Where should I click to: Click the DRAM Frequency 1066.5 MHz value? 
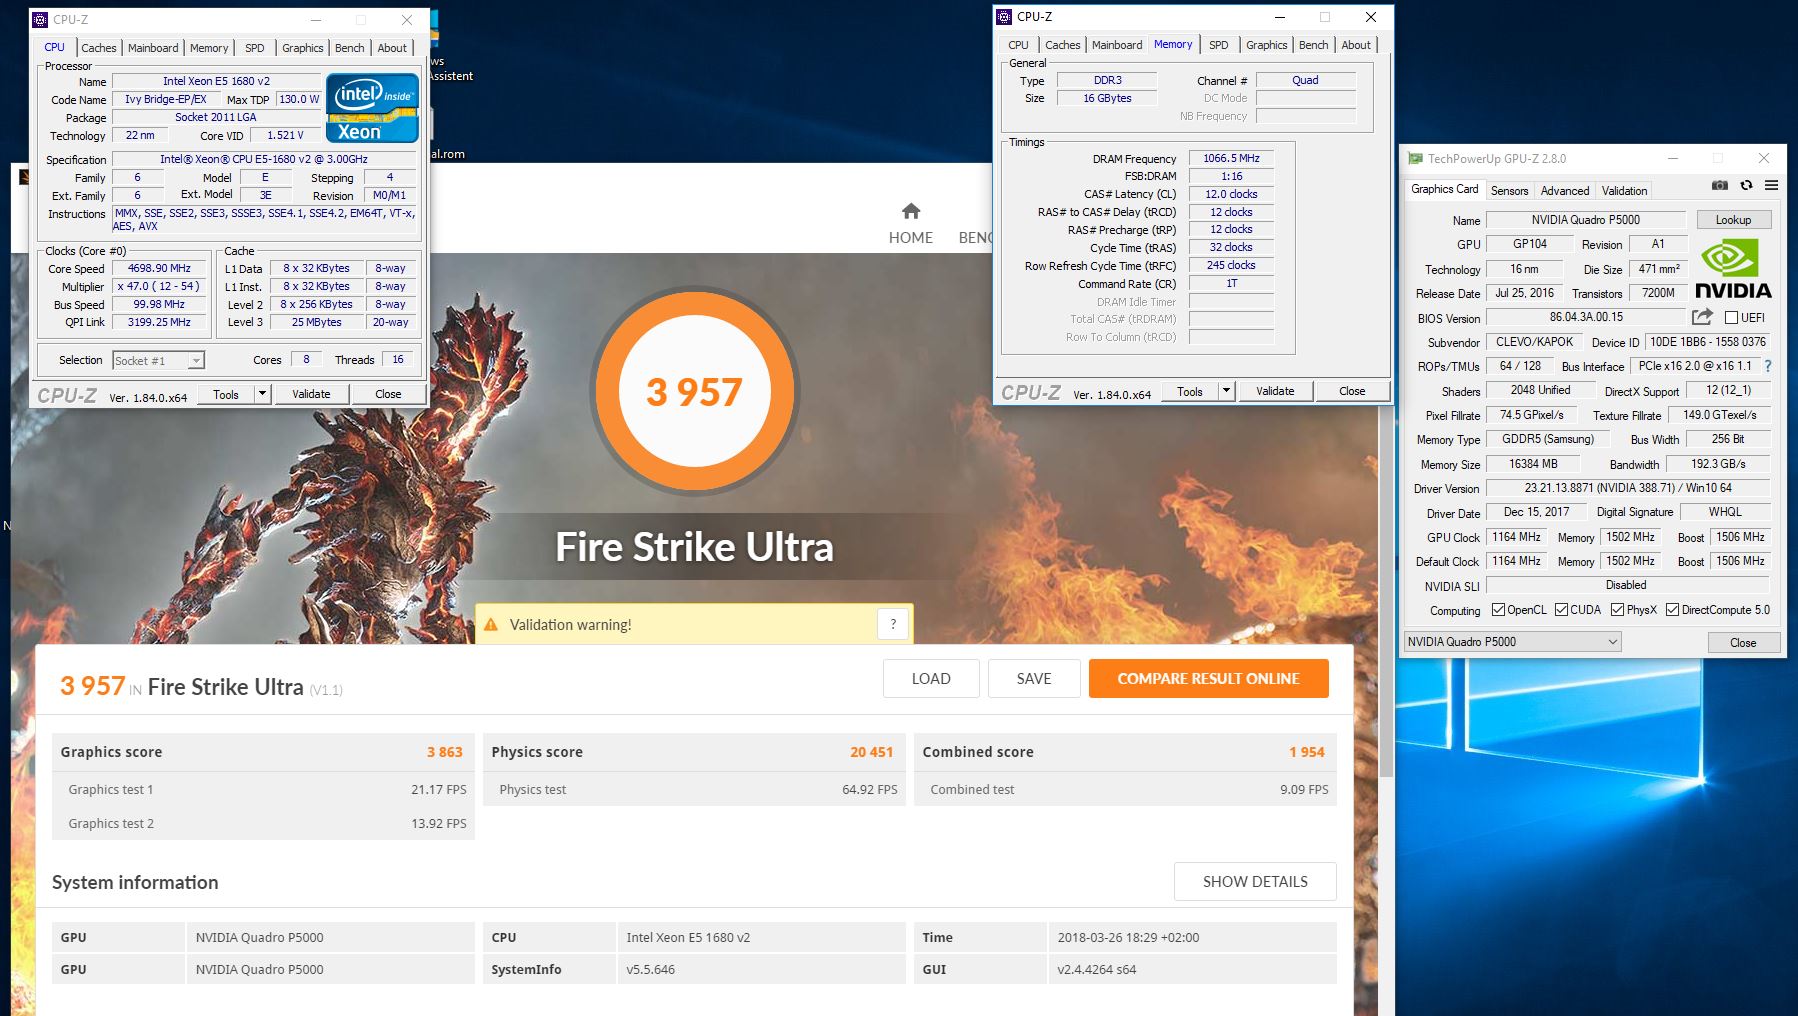pyautogui.click(x=1231, y=158)
